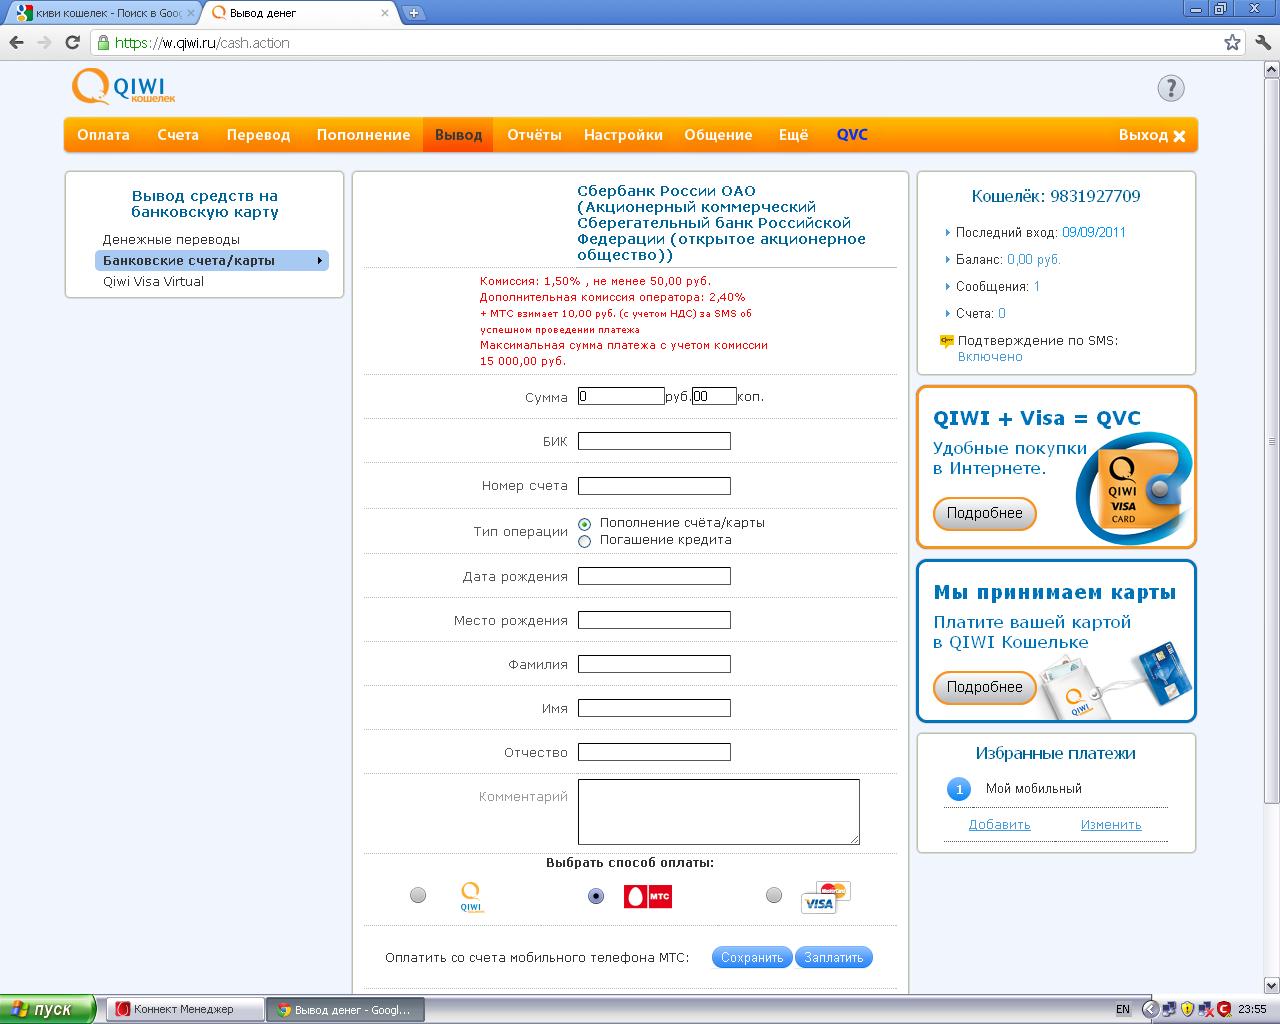
Task: Open the Windows пуск start button
Action: [48, 1009]
